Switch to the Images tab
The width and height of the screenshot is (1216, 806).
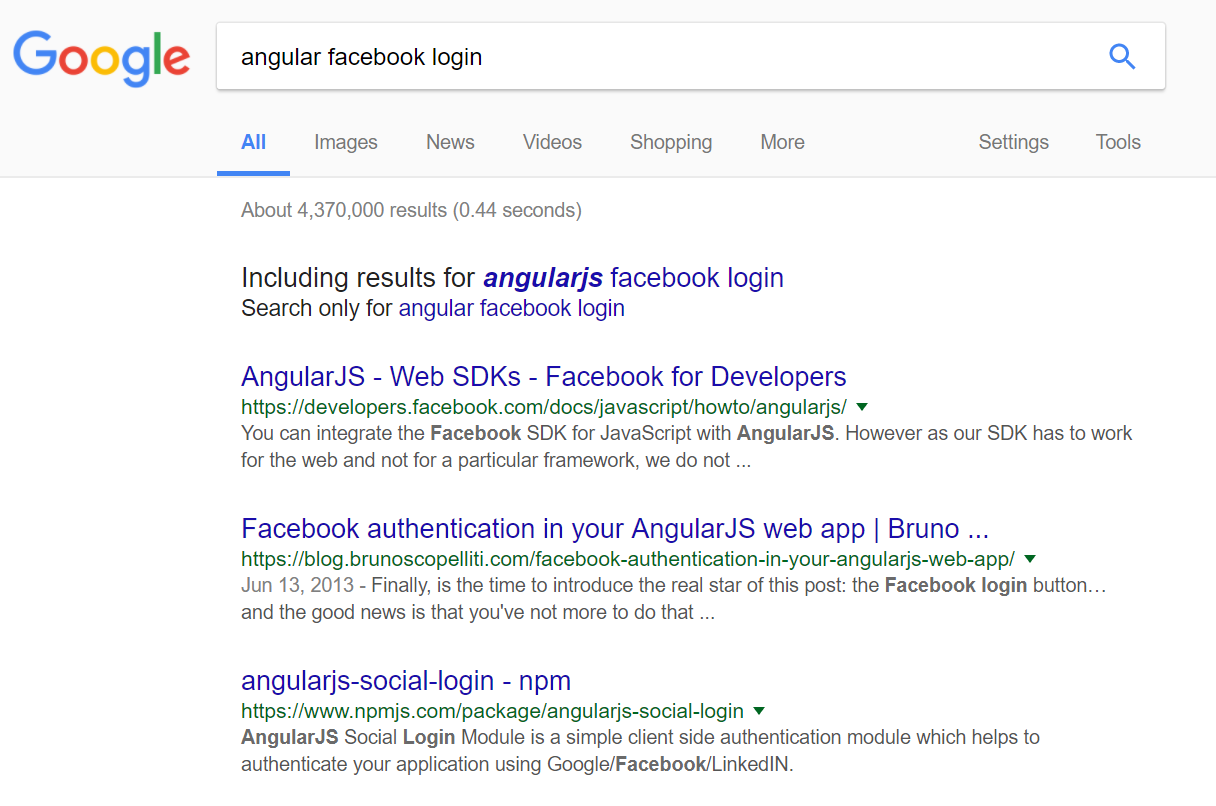tap(345, 142)
